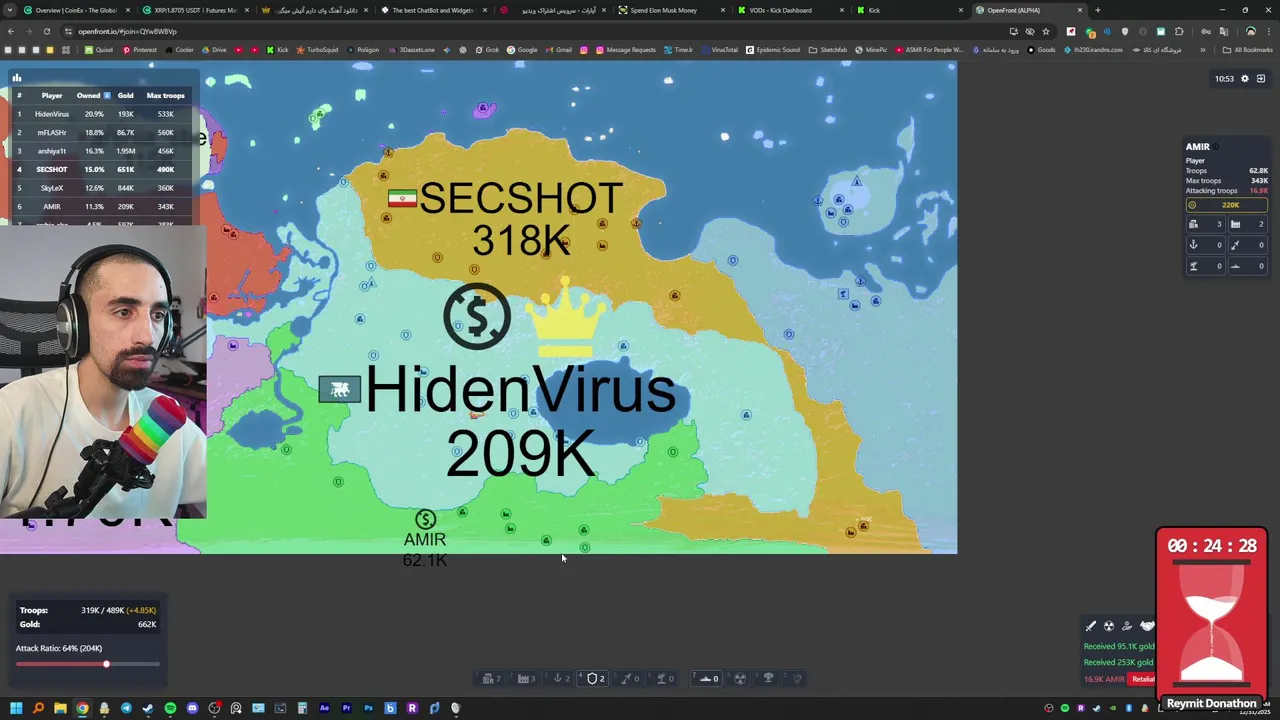Open a new browser tab
Viewport: 1280px width, 720px height.
(x=1097, y=10)
